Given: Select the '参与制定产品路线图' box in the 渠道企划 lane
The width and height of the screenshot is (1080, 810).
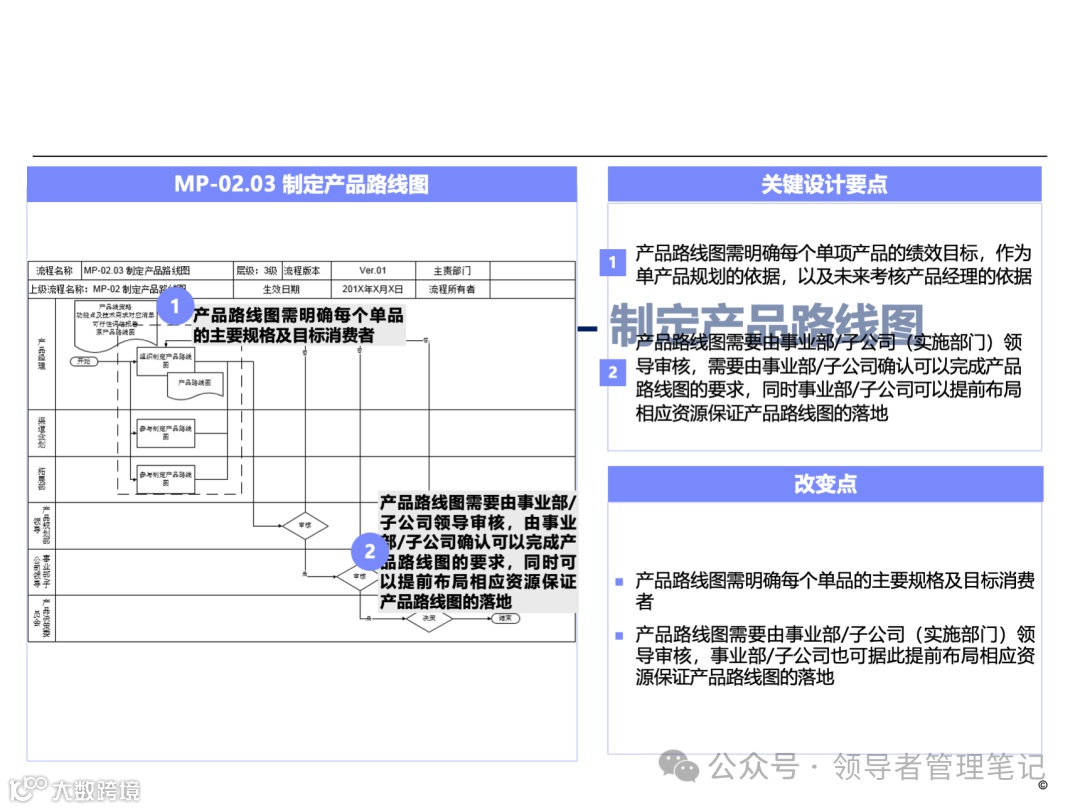Looking at the screenshot, I should [165, 433].
